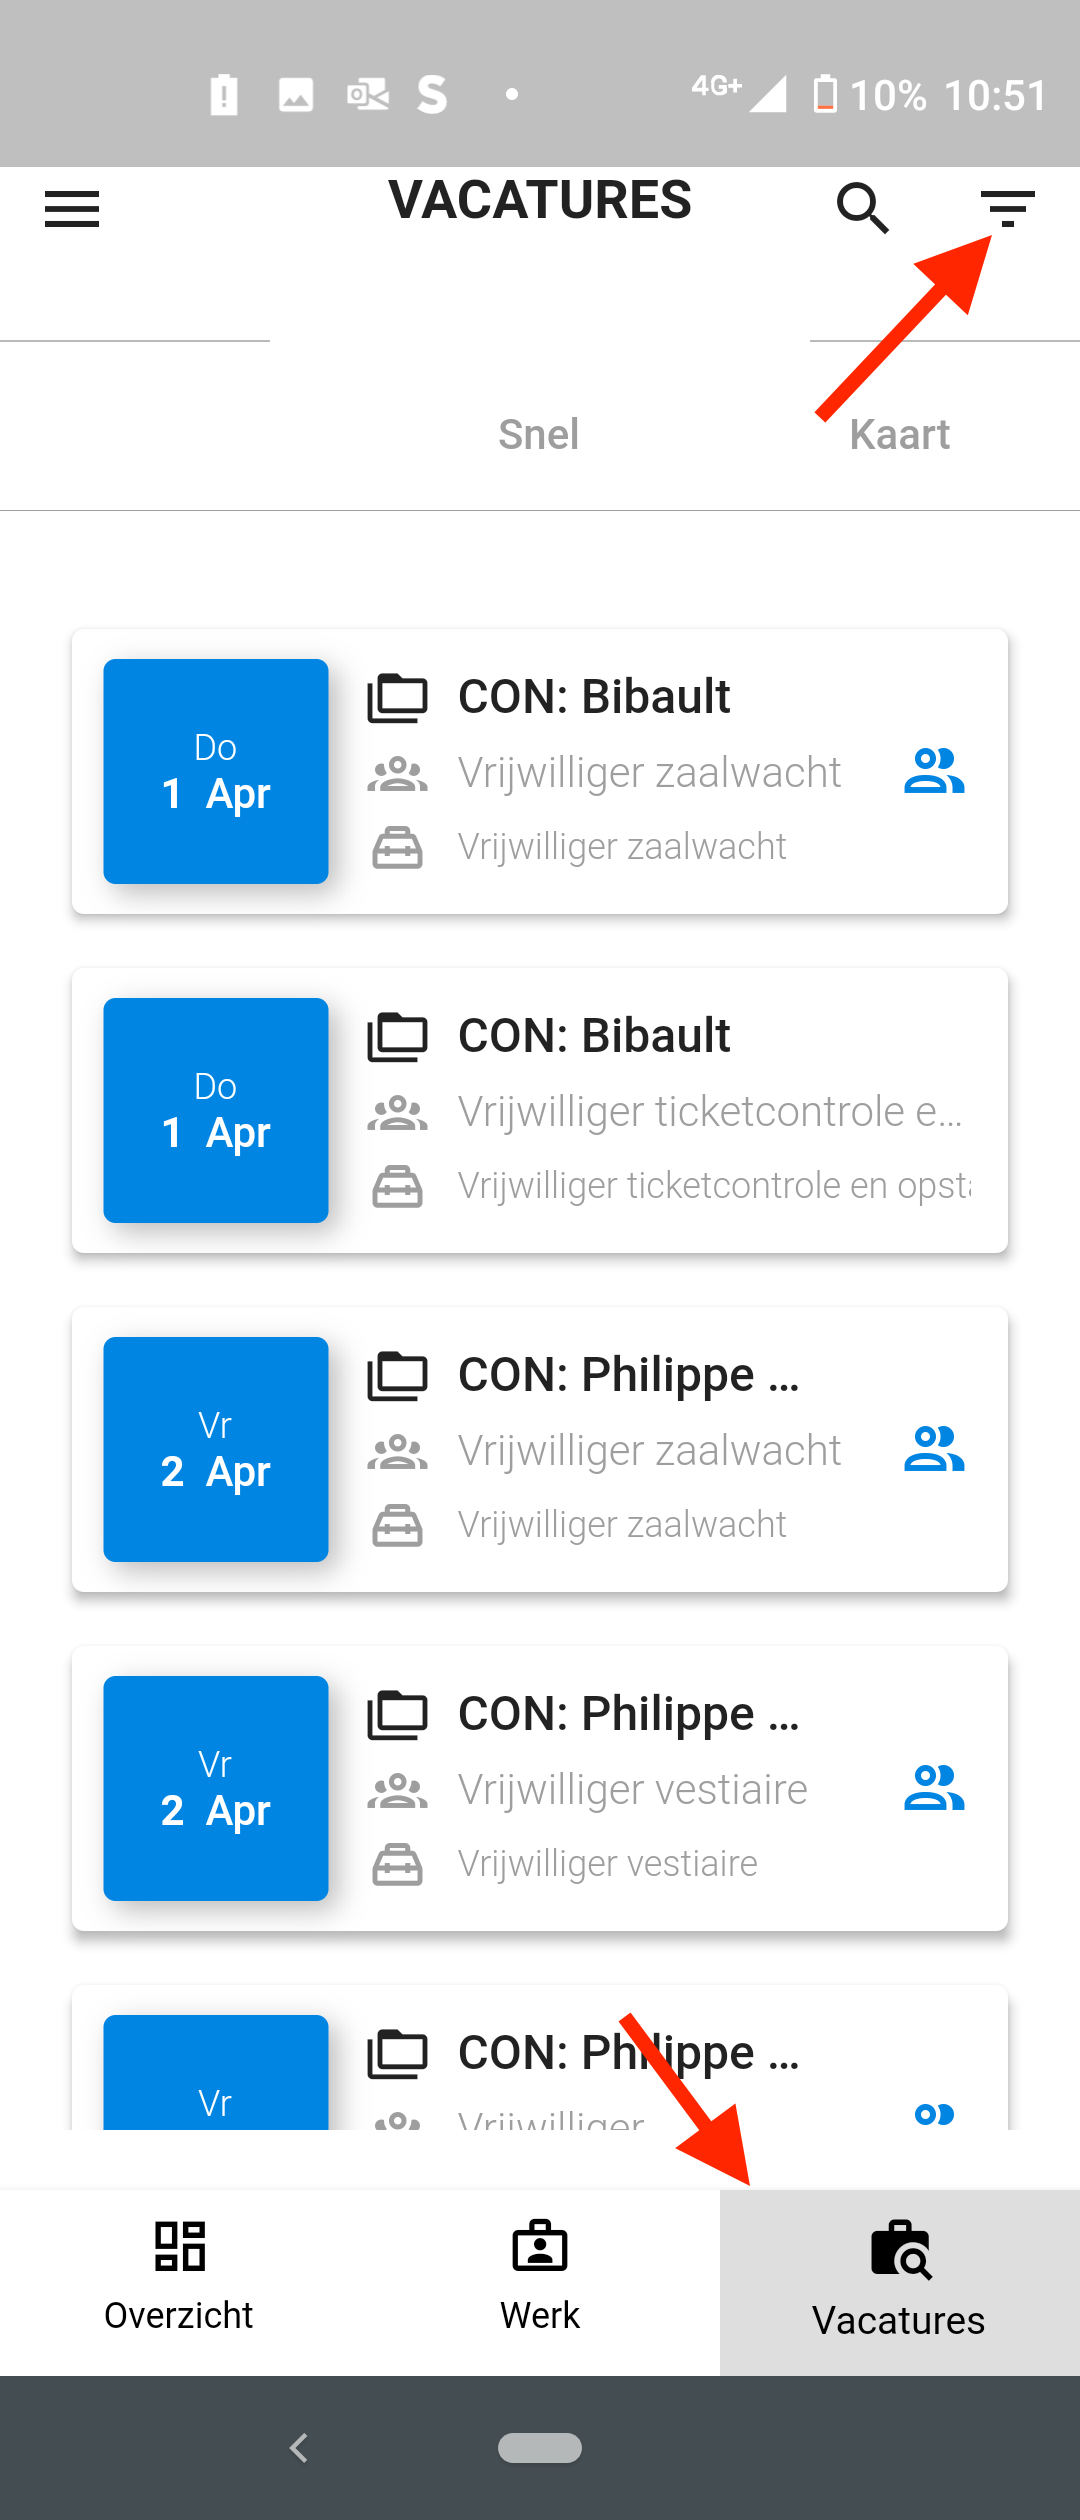Tap the Android home pill
This screenshot has width=1080, height=2520.
tap(540, 2448)
